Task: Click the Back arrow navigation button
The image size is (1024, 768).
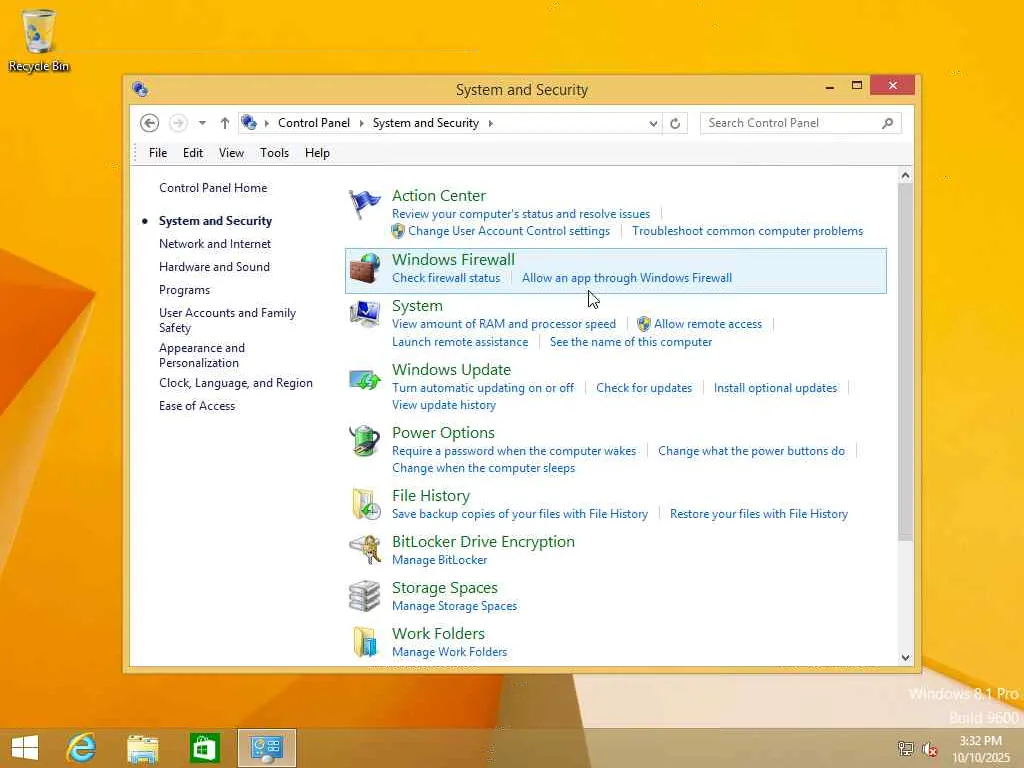Action: [150, 123]
